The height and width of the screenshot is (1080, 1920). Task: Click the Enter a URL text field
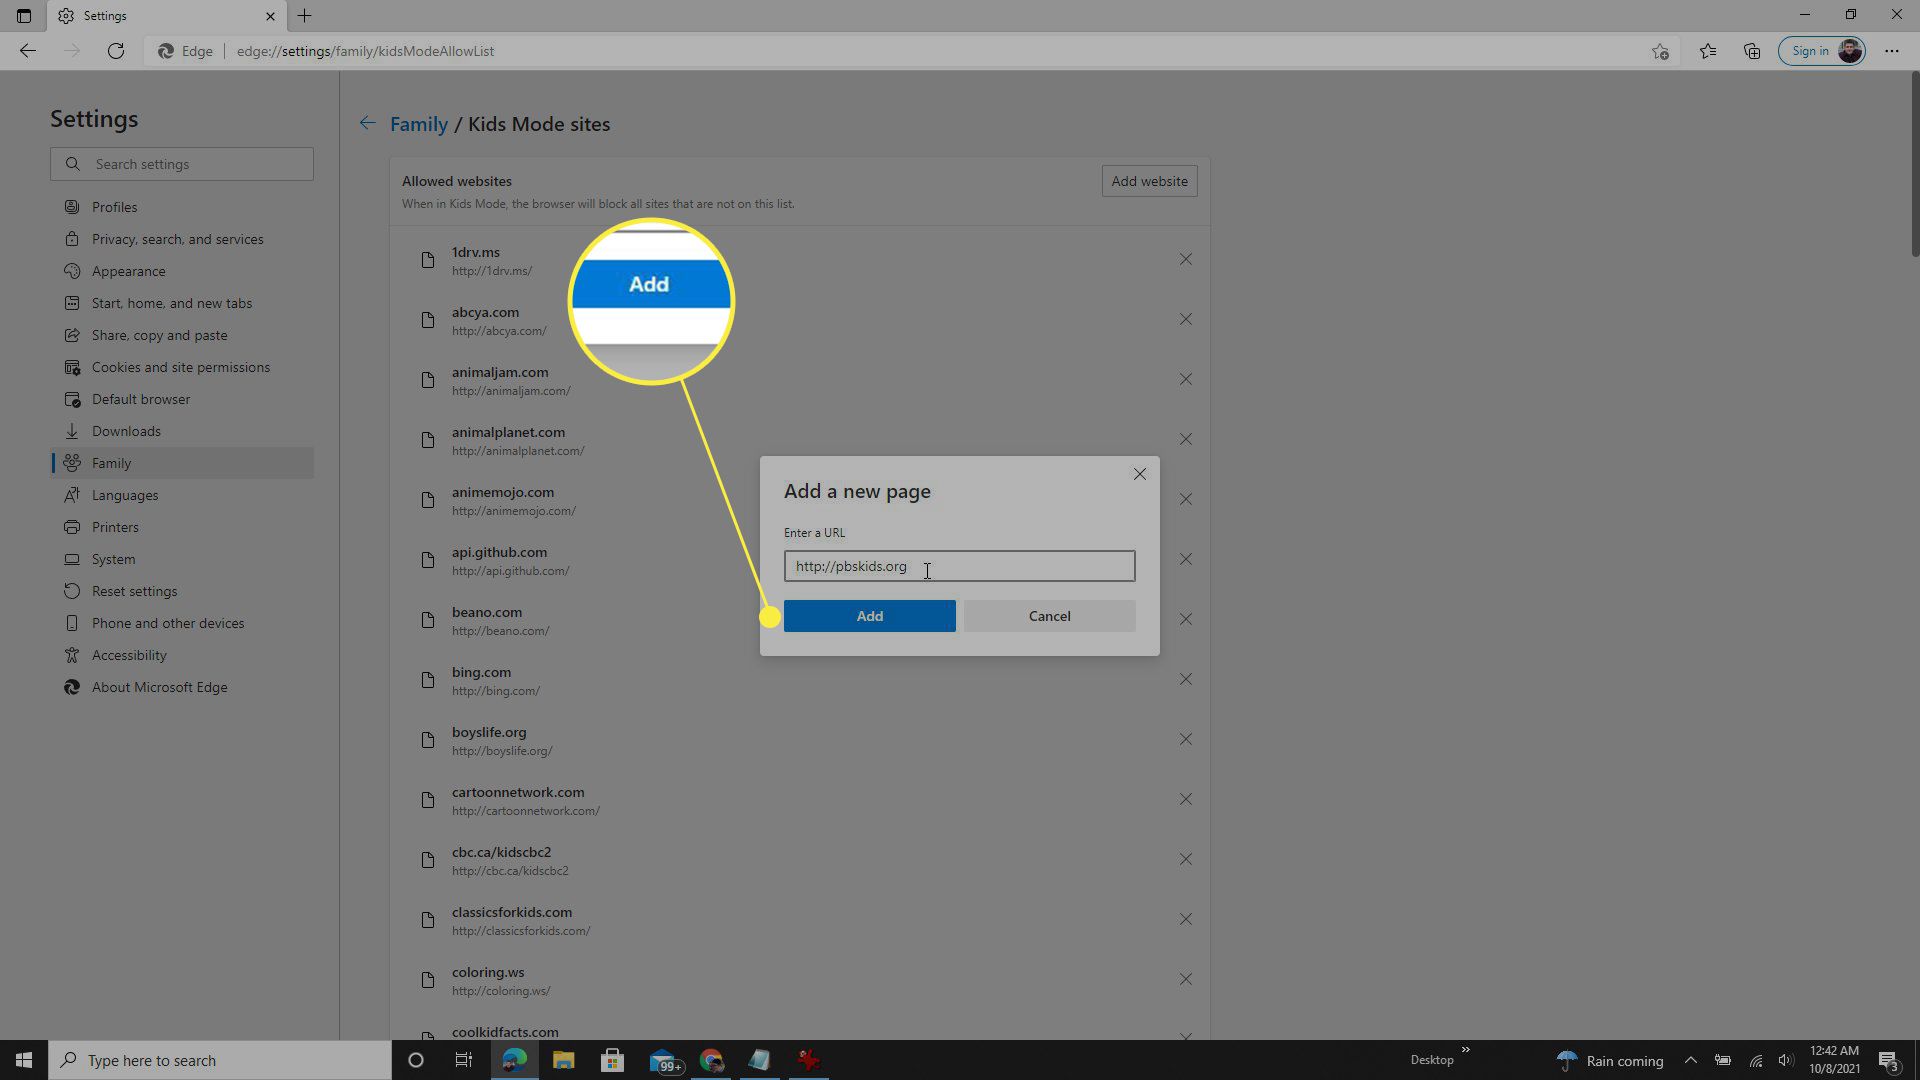pyautogui.click(x=959, y=566)
